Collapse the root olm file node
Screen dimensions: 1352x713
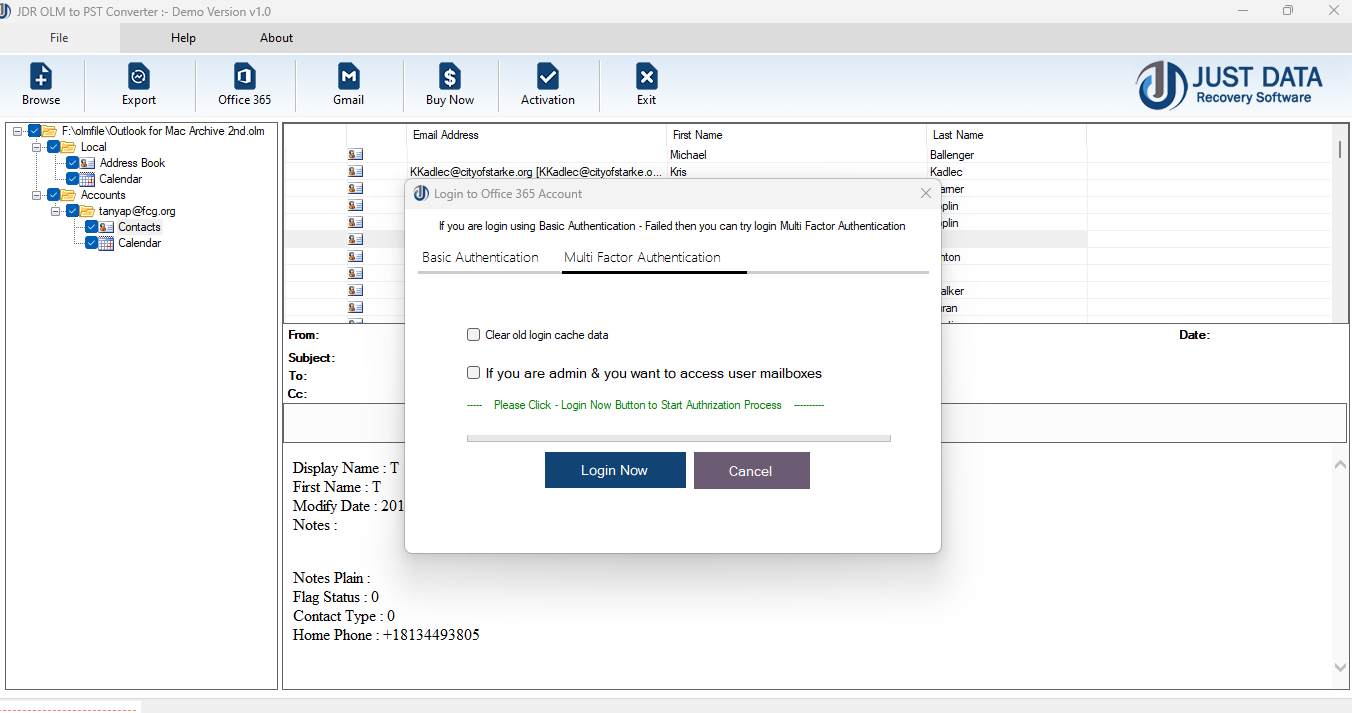[x=18, y=131]
